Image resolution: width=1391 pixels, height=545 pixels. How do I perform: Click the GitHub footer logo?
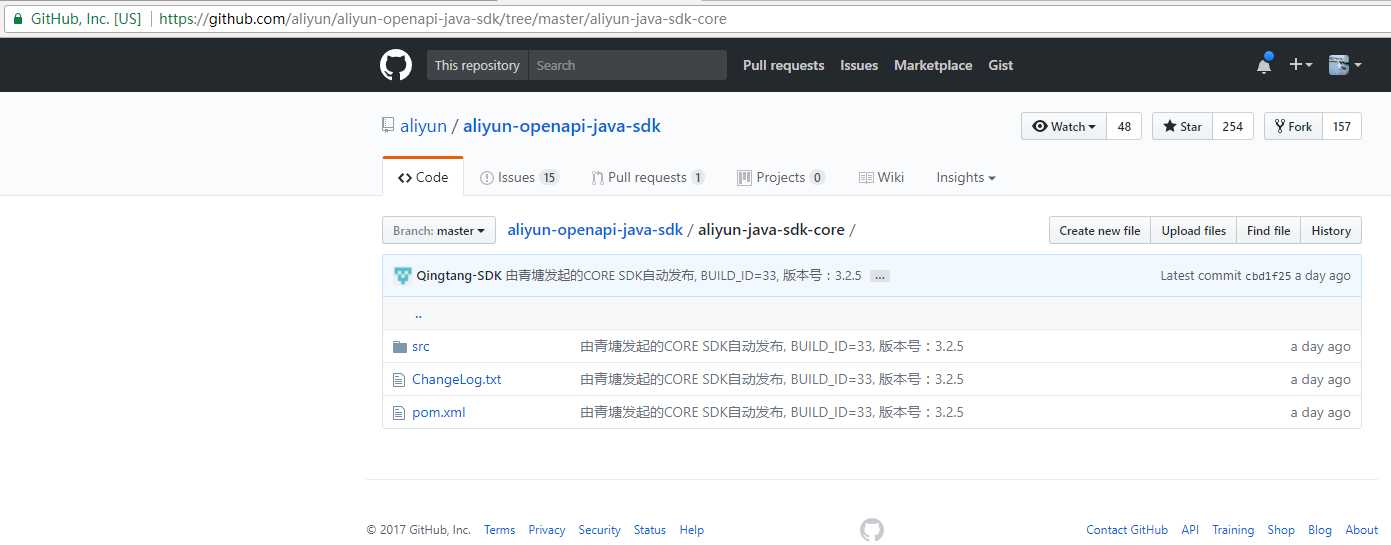[872, 530]
